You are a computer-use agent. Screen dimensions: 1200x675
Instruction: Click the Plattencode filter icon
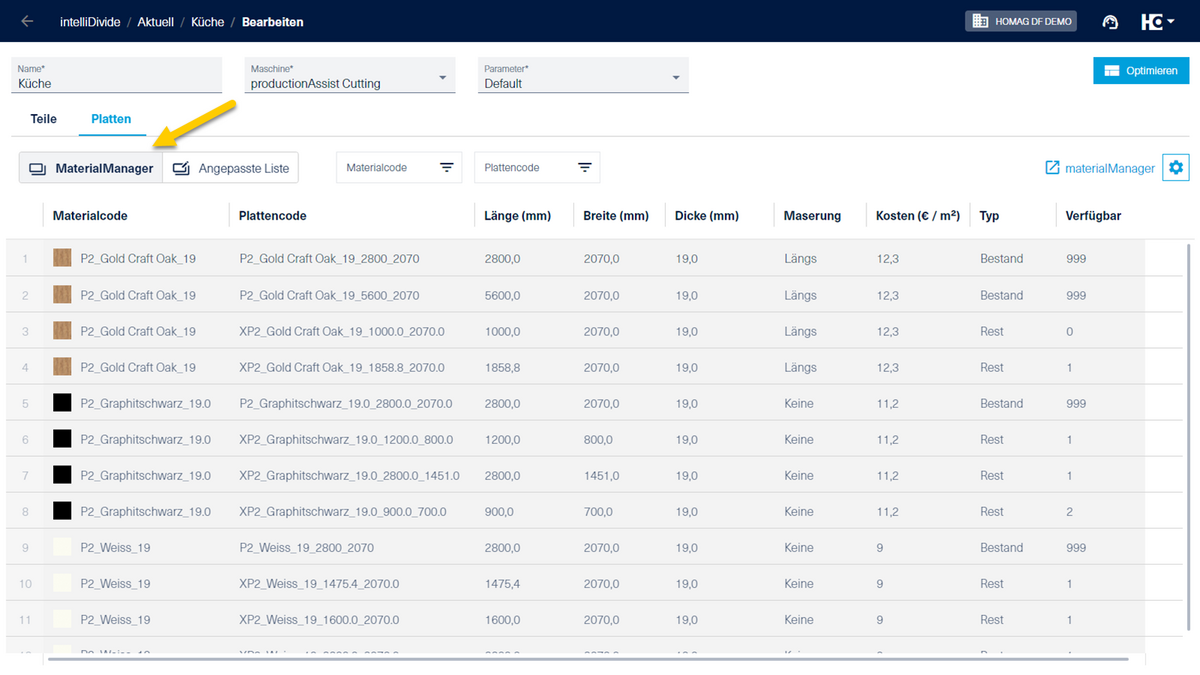[x=585, y=168]
